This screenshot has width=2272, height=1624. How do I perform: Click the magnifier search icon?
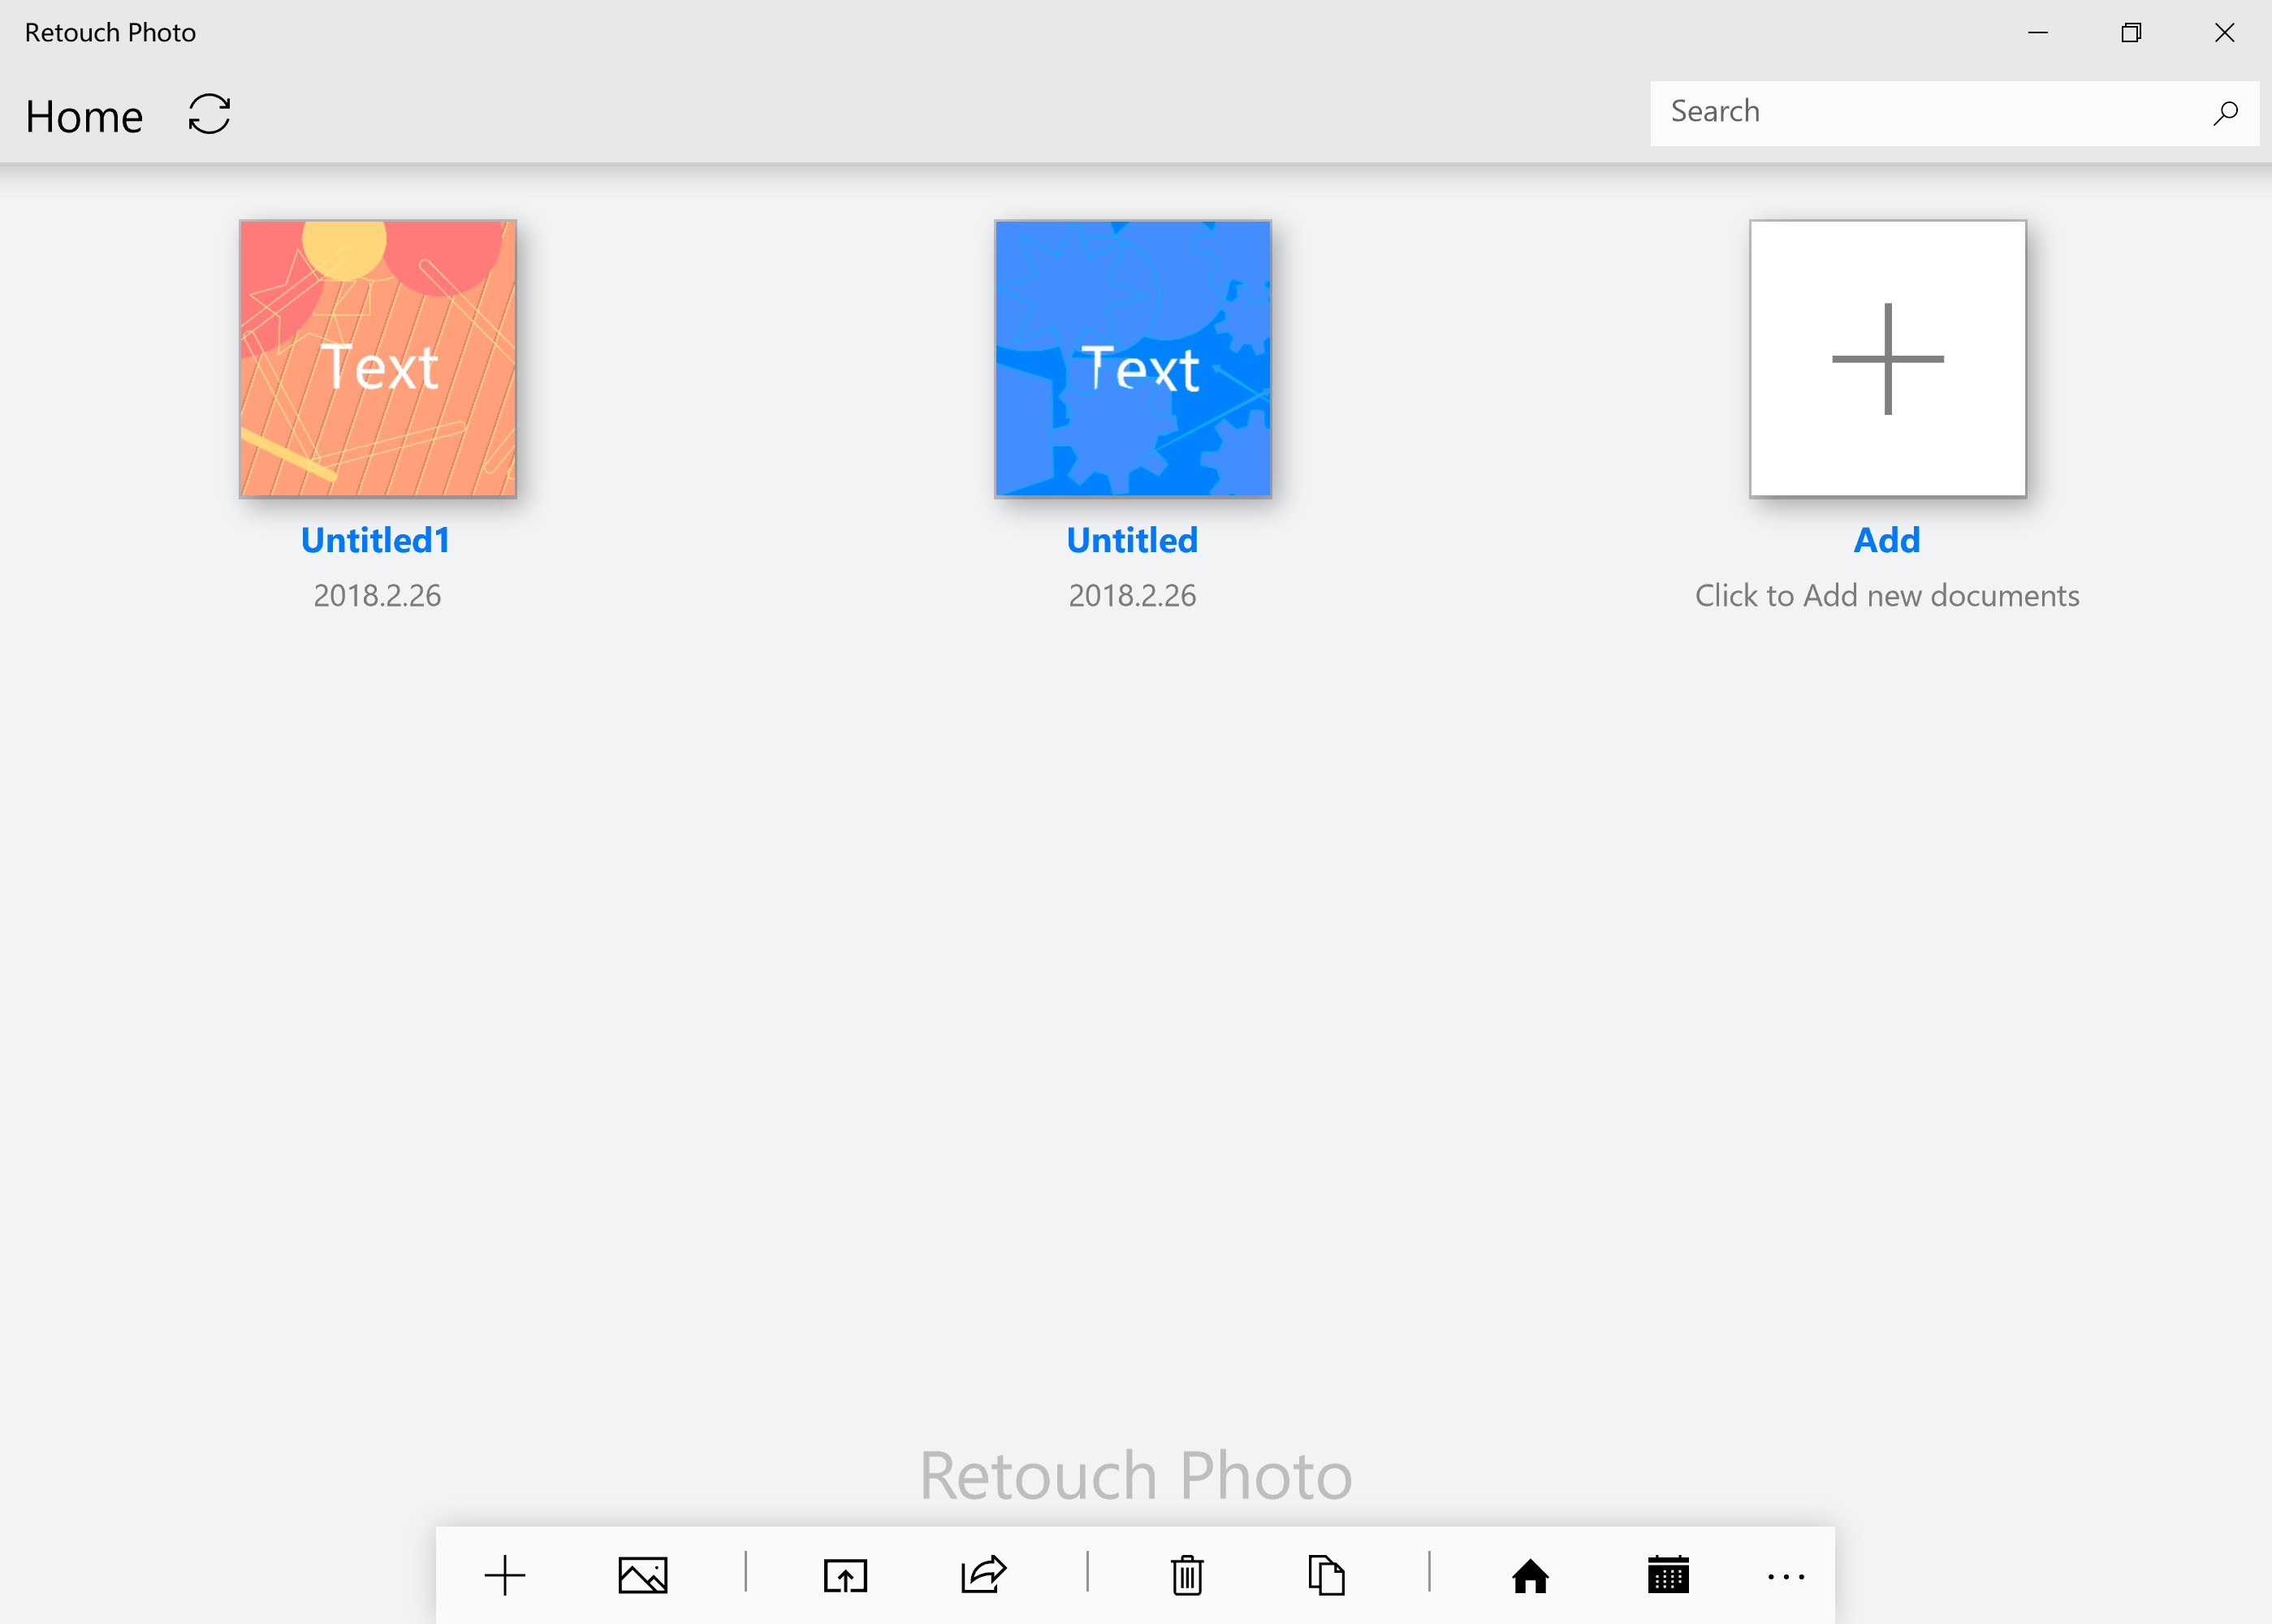tap(2225, 113)
